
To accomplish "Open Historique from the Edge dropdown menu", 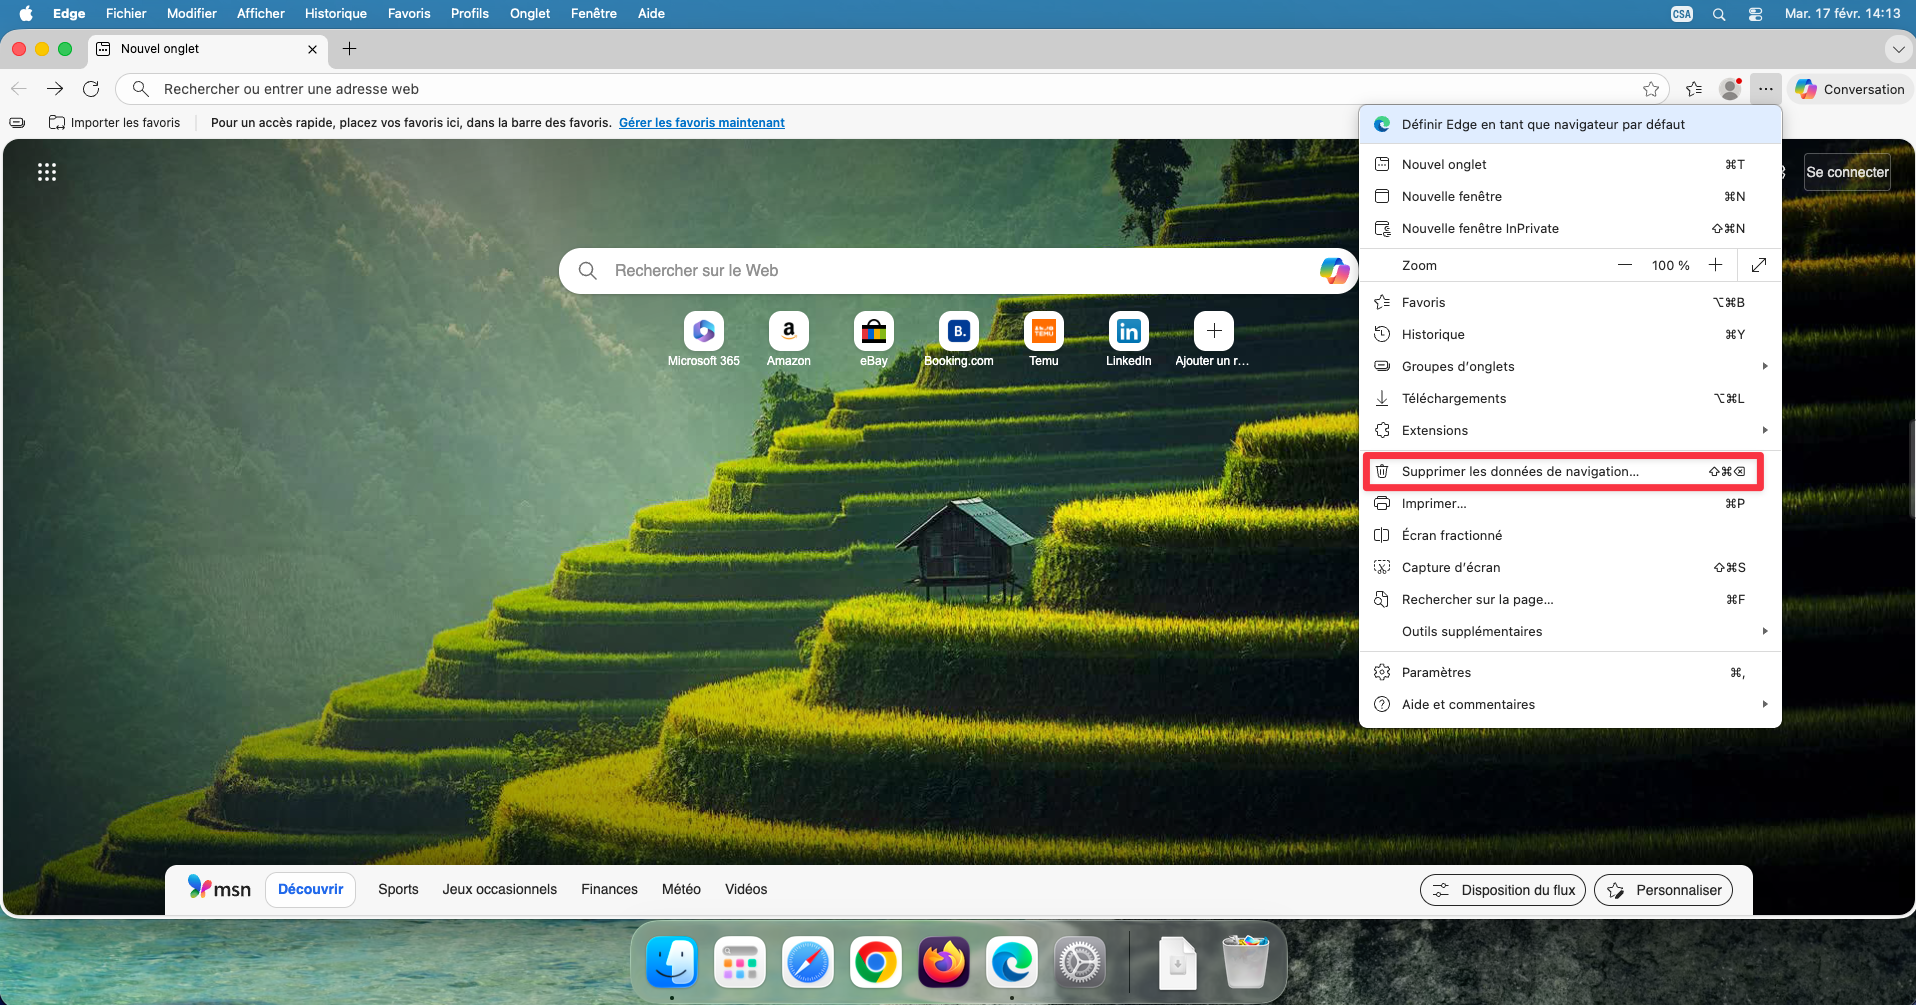I will pyautogui.click(x=1571, y=334).
